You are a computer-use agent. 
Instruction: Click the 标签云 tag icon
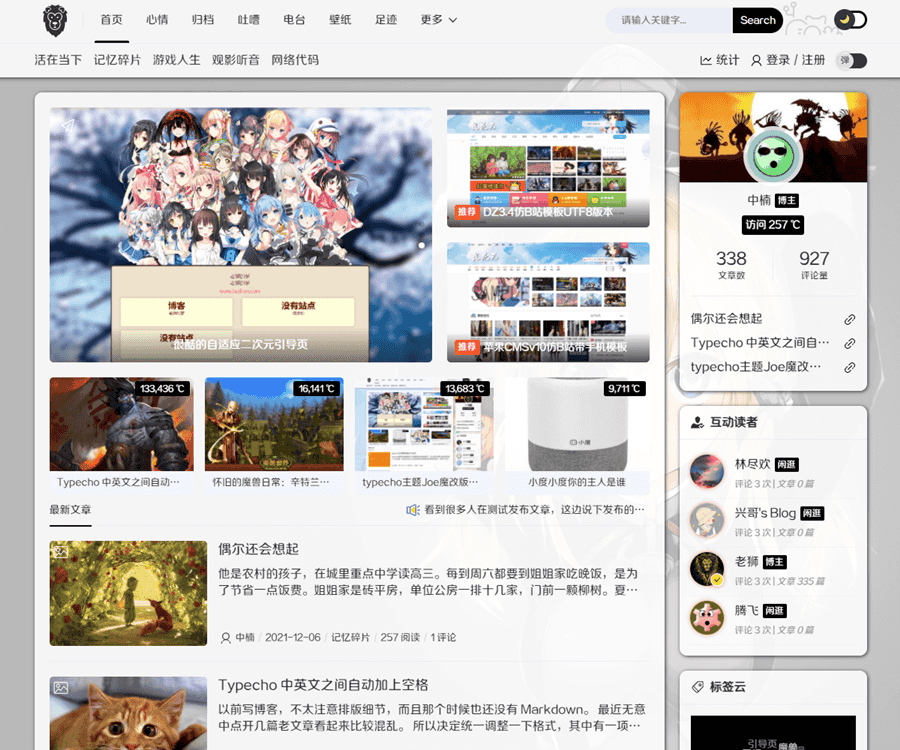[x=697, y=687]
